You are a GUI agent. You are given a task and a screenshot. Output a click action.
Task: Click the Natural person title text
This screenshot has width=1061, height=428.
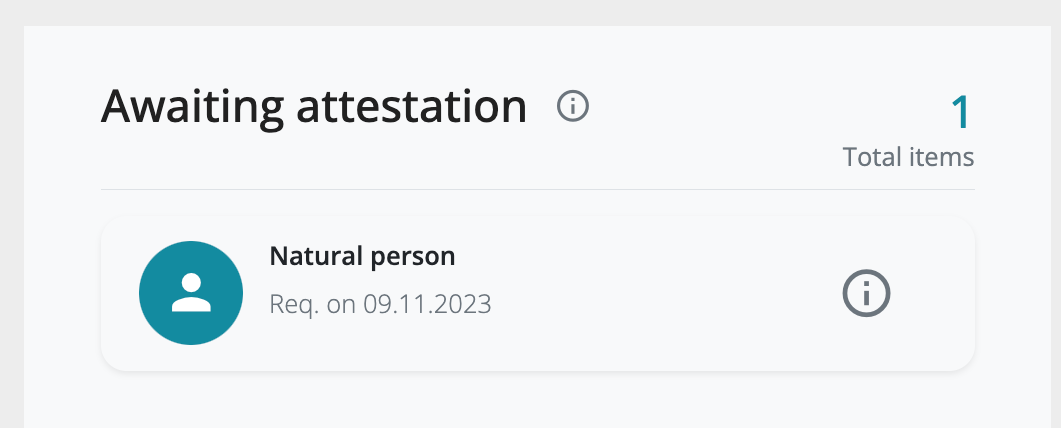pyautogui.click(x=362, y=256)
